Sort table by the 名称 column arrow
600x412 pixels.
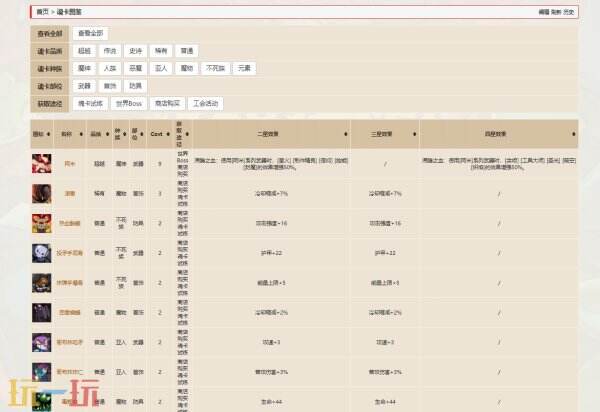(81, 134)
